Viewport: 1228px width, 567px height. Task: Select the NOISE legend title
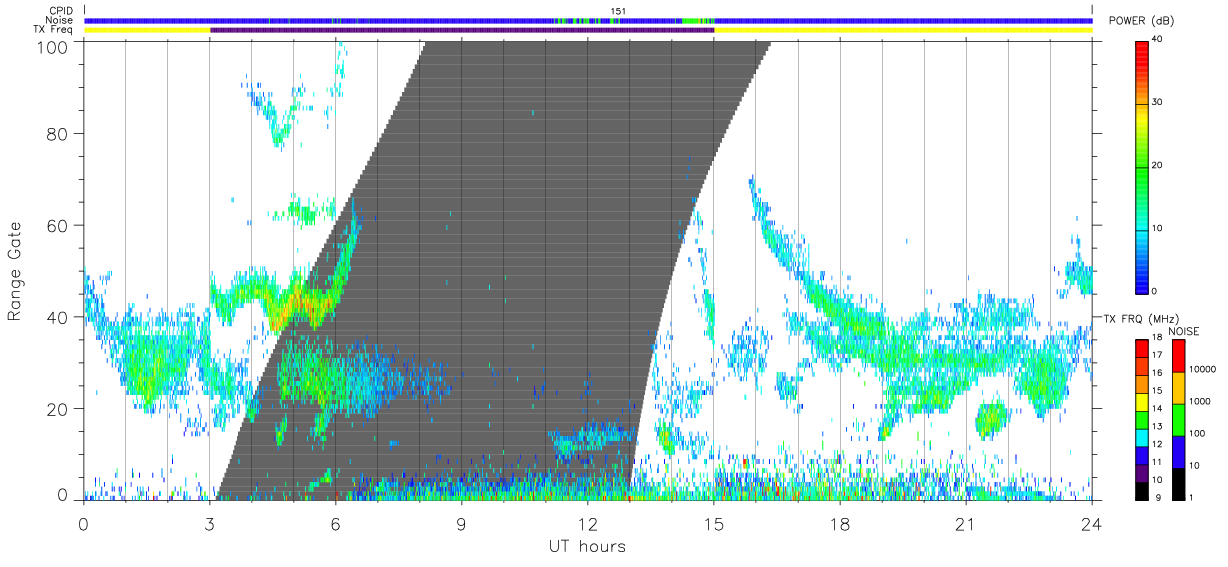pos(1184,331)
